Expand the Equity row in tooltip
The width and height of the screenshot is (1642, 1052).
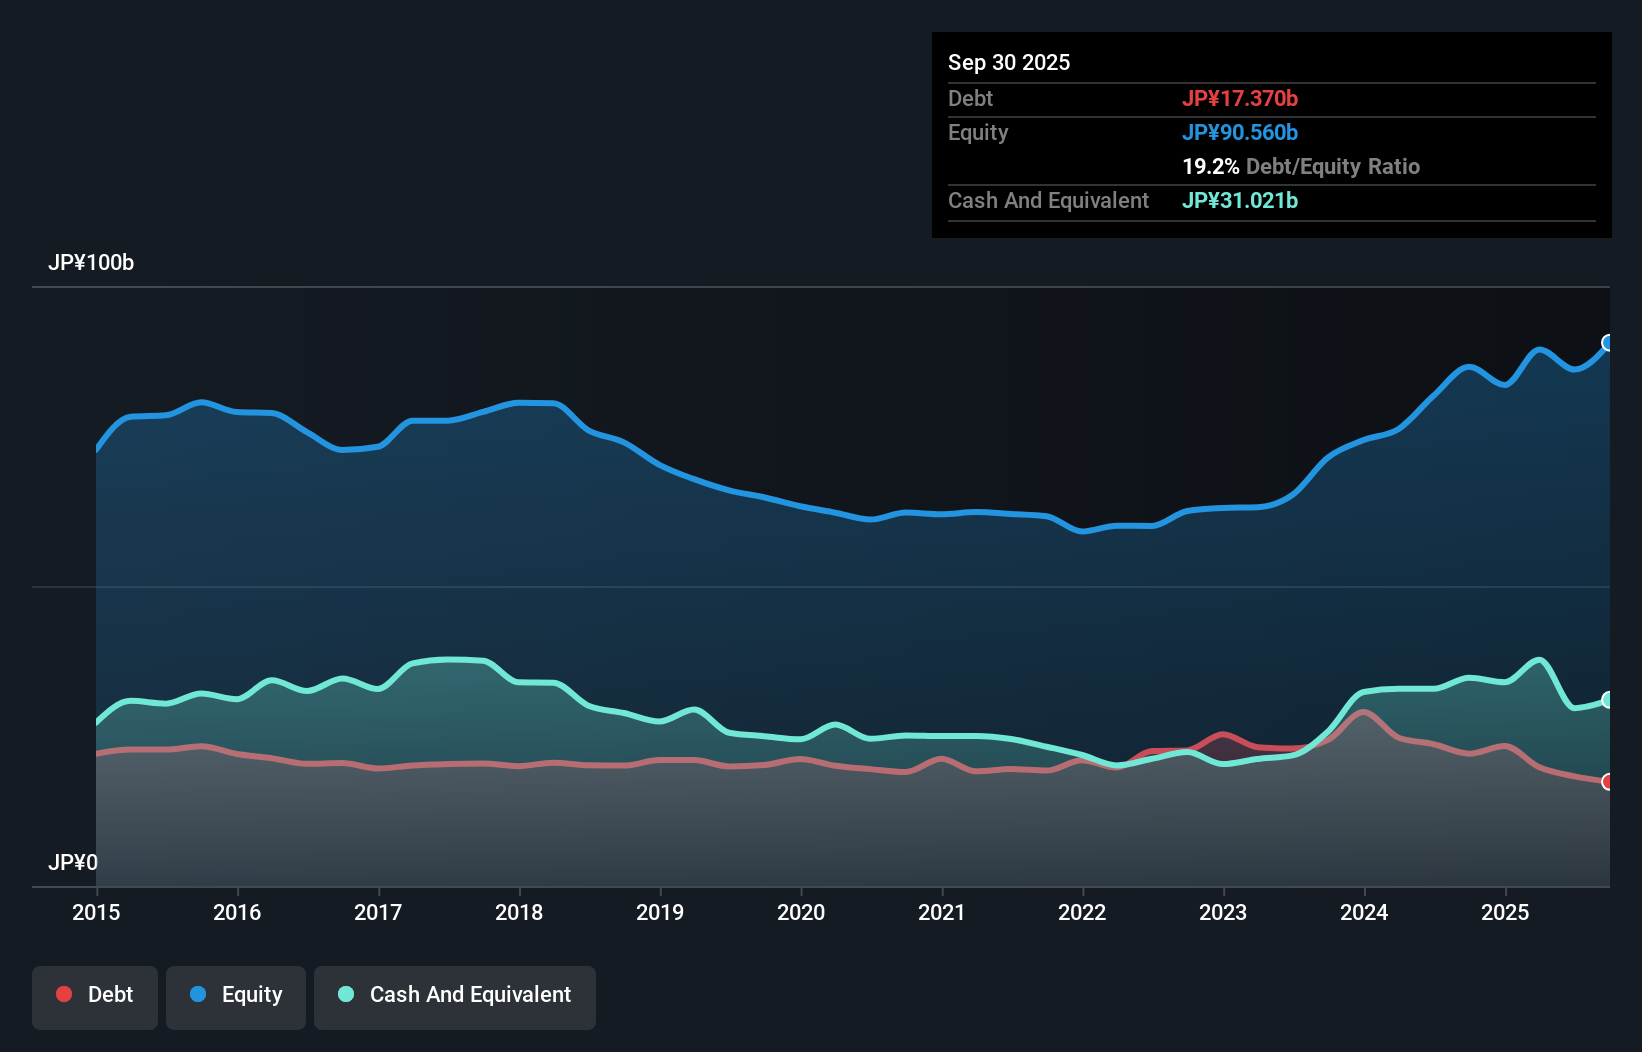tap(977, 132)
